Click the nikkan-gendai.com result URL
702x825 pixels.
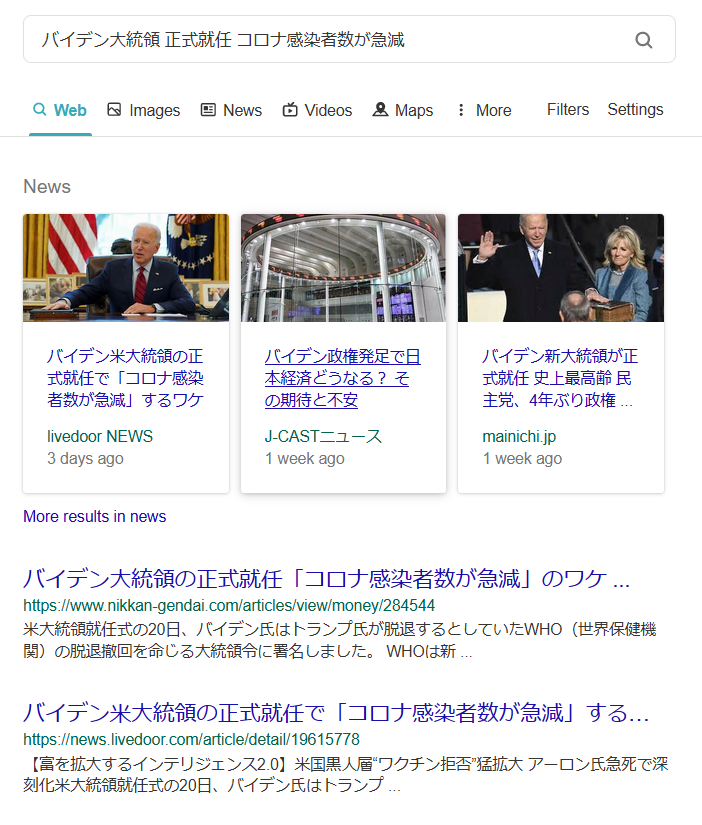click(229, 605)
